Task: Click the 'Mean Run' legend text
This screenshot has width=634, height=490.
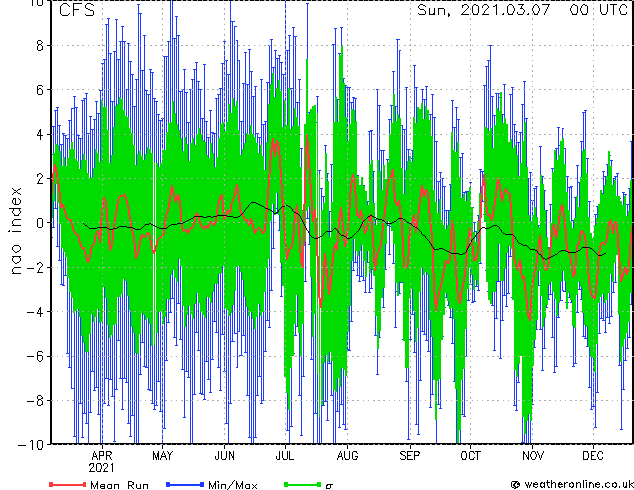Action: click(x=119, y=485)
